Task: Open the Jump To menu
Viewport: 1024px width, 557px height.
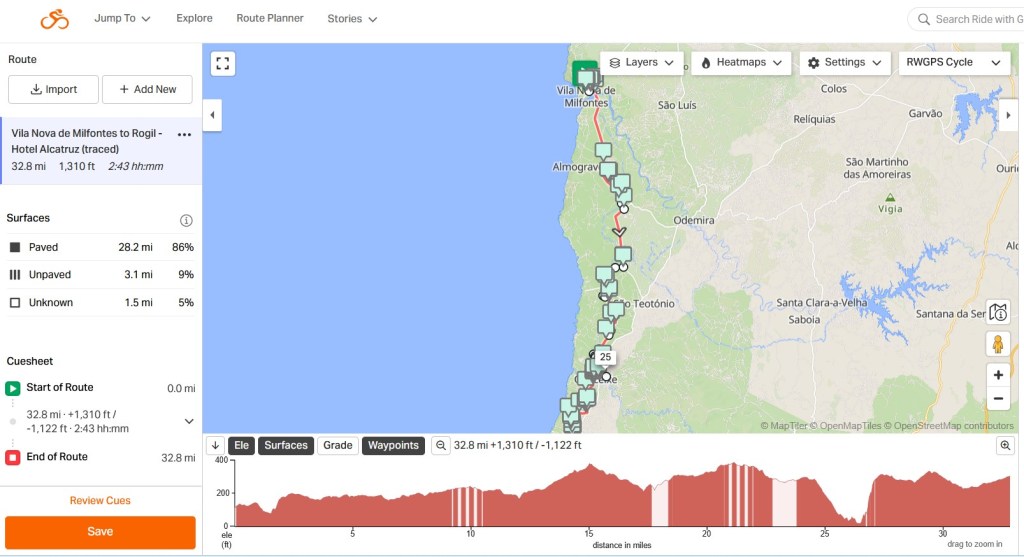Action: [x=122, y=18]
